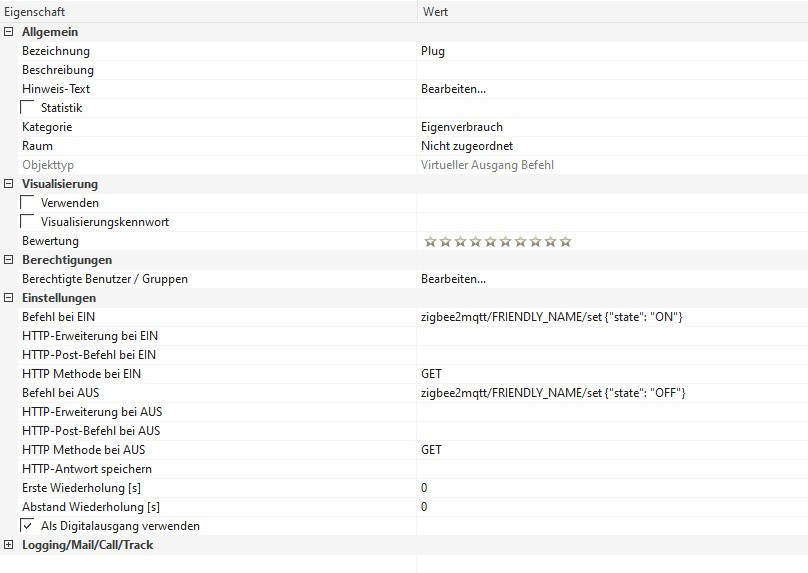Edit the Bezeichnung value Plug
808x573 pixels.
433,51
